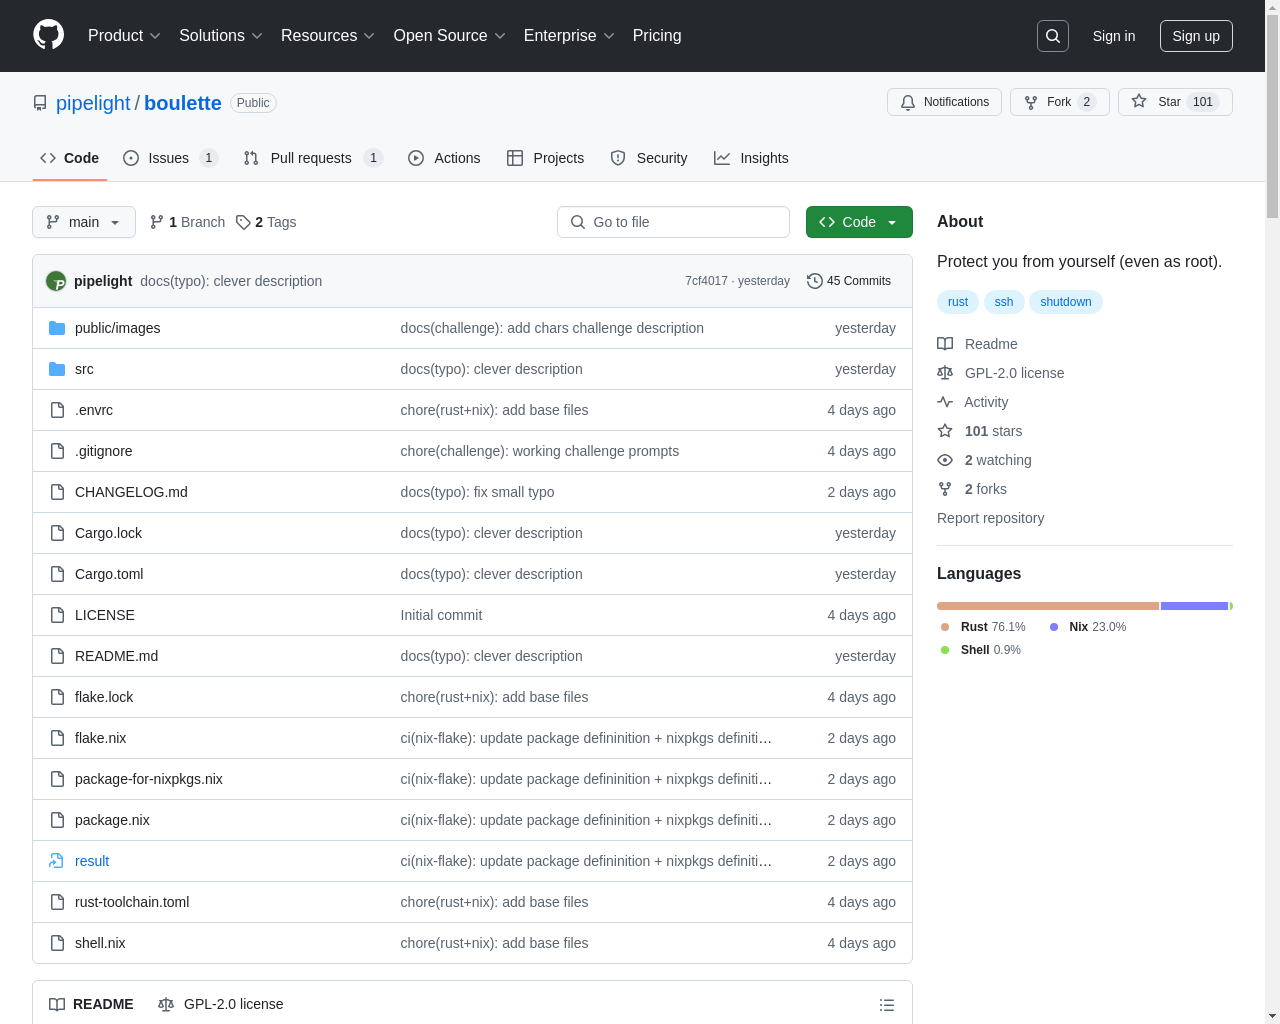The width and height of the screenshot is (1280, 1024).
Task: Click the star icon beside 101 stars
Action: tap(945, 431)
